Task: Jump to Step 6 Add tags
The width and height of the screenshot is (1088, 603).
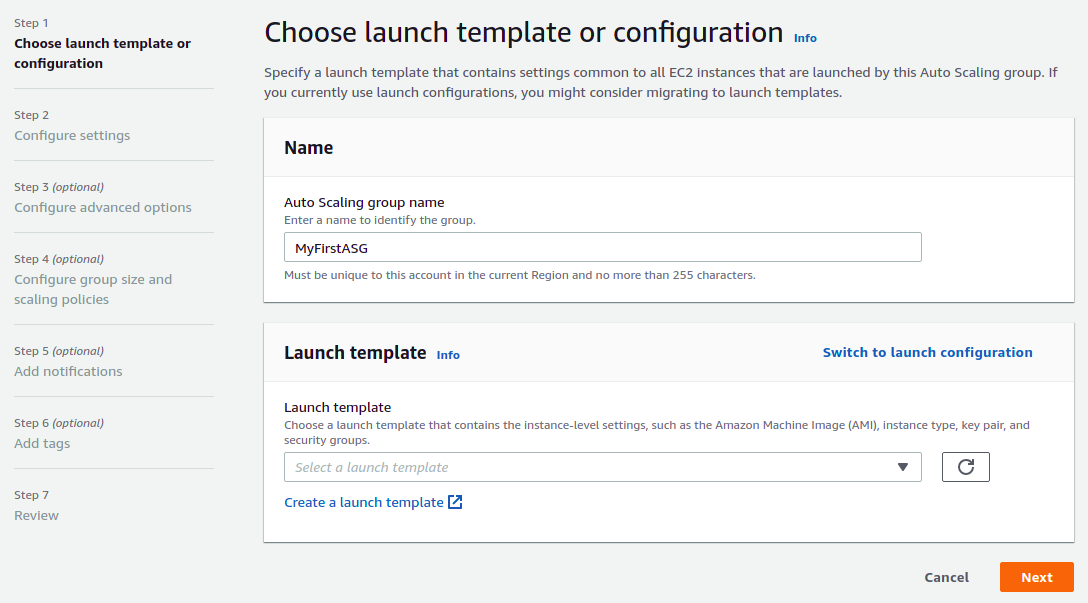Action: [42, 443]
